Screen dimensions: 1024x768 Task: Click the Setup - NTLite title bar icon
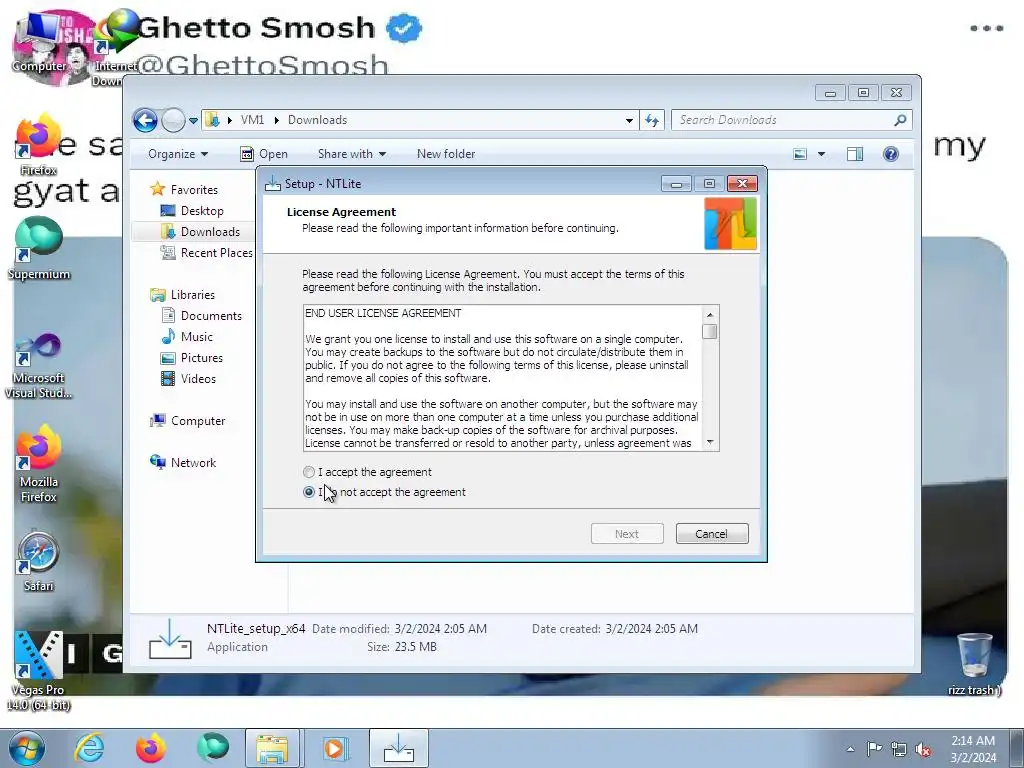click(x=272, y=184)
